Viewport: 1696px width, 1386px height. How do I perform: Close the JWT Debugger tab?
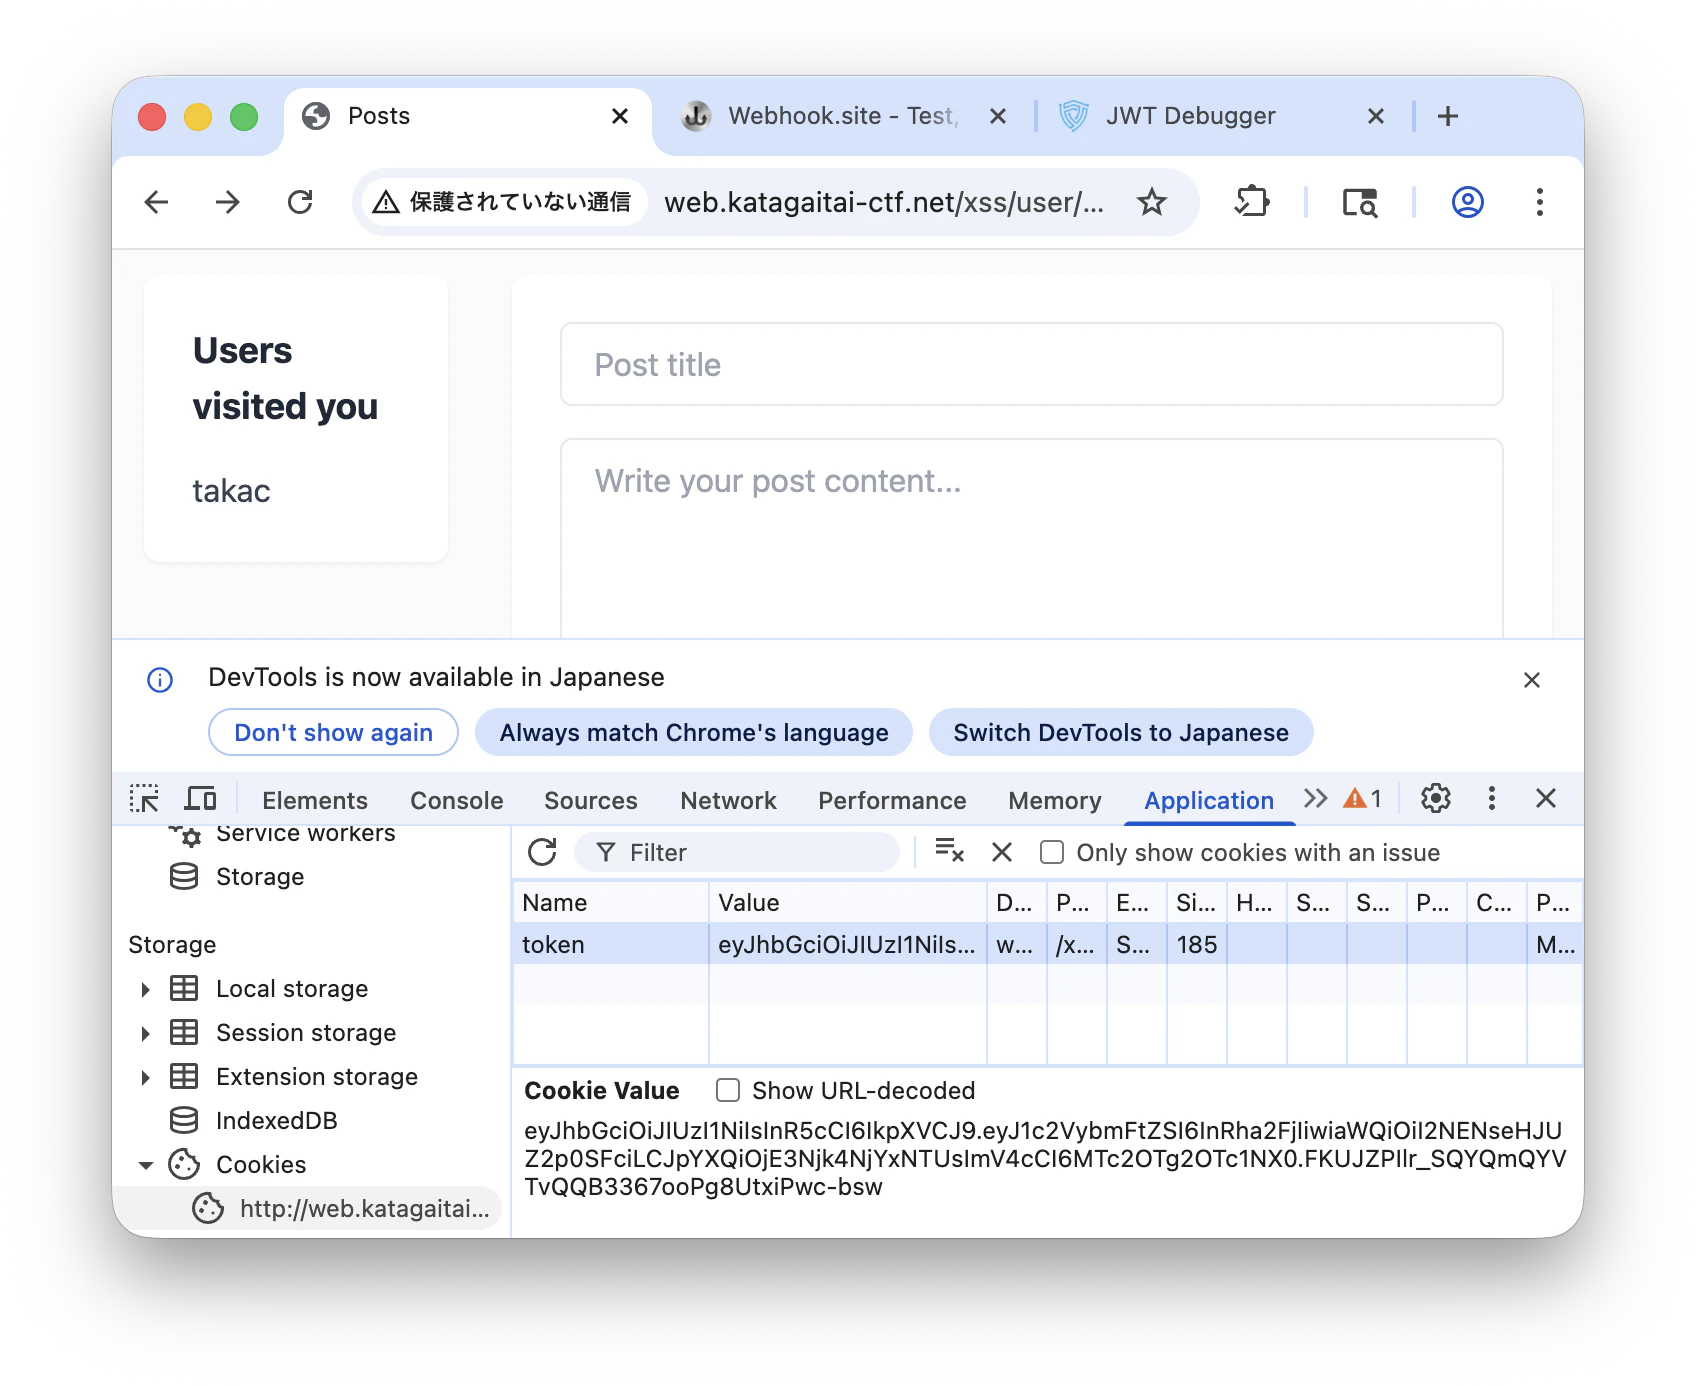click(x=1376, y=116)
